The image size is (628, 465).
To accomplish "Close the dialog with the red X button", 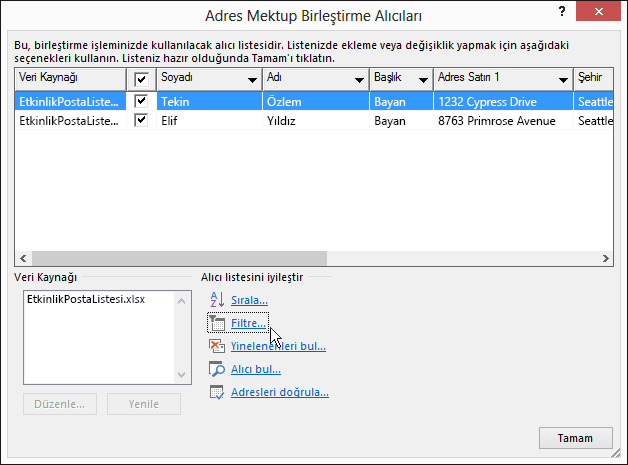I will (599, 12).
